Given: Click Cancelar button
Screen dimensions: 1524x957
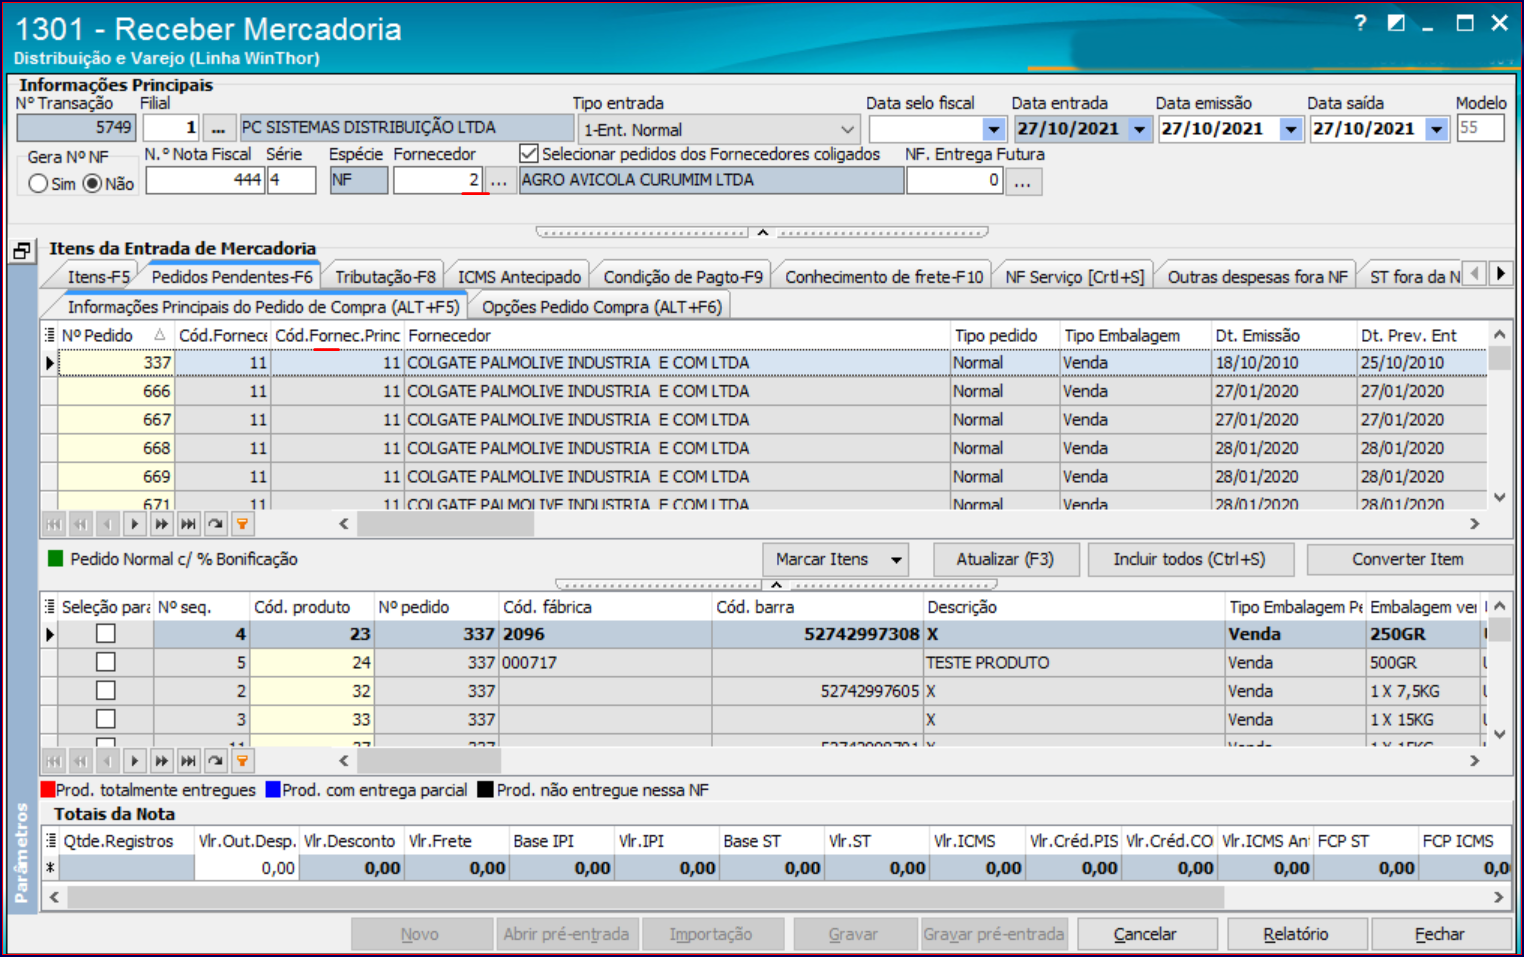Looking at the screenshot, I should pyautogui.click(x=1146, y=934).
